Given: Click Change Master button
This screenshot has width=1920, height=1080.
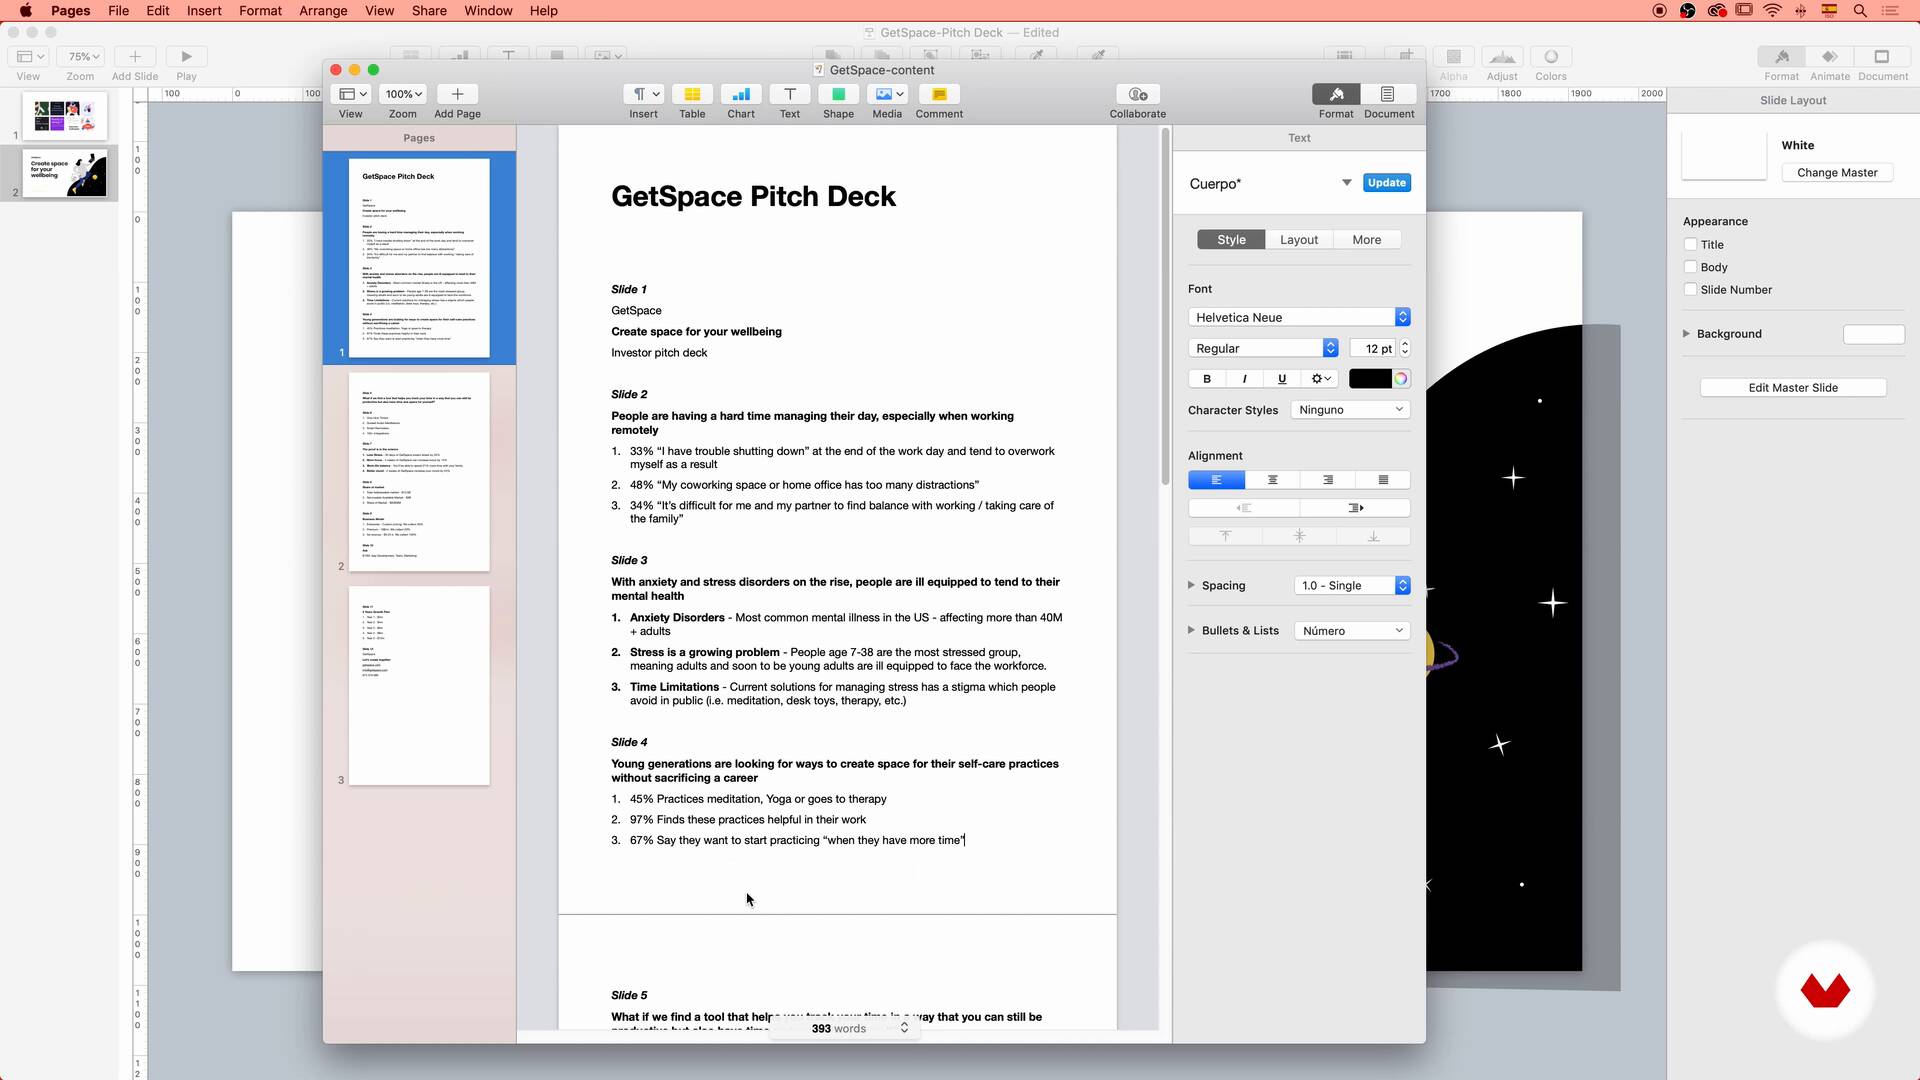Looking at the screenshot, I should 1837,173.
